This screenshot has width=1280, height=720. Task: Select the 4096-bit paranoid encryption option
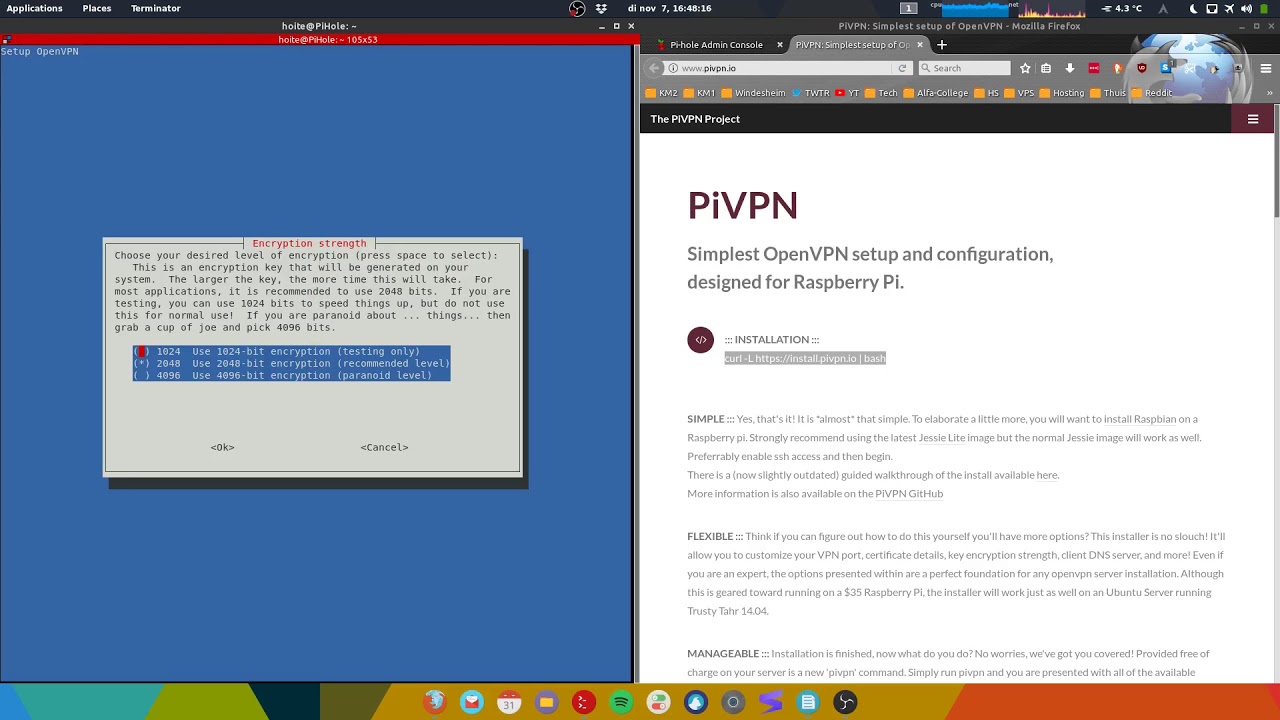pyautogui.click(x=291, y=375)
